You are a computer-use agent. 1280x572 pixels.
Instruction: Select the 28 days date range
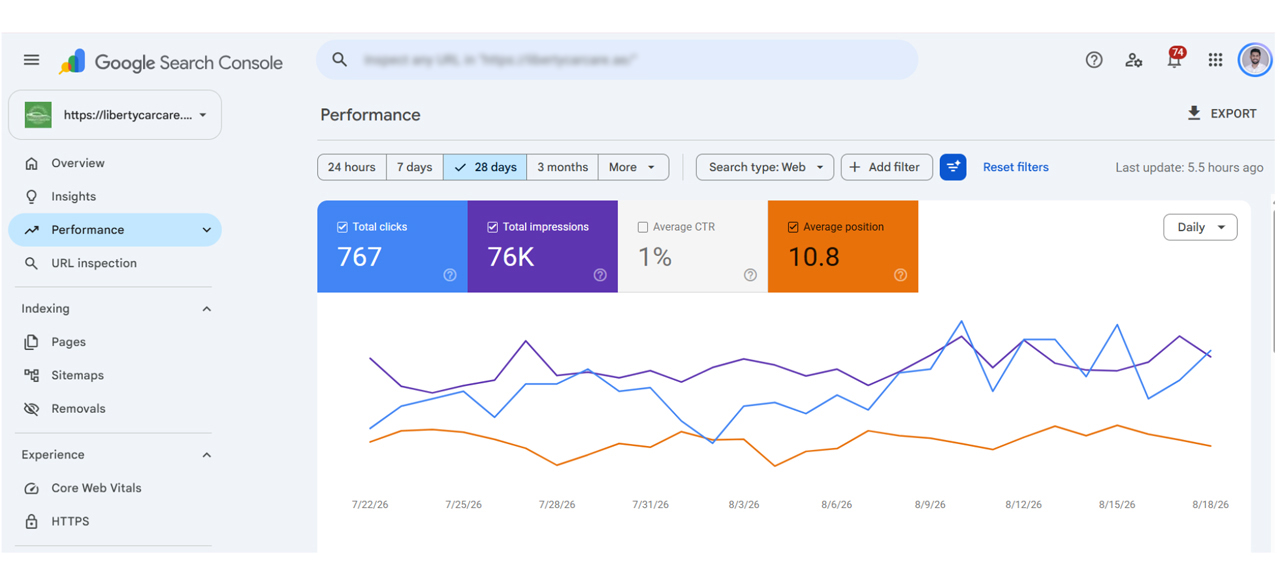486,167
